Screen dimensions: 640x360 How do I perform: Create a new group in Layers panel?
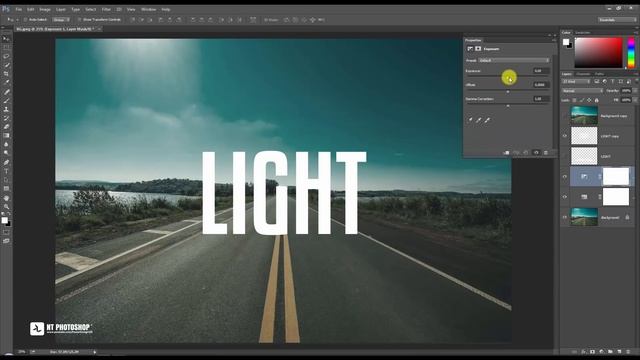coord(610,351)
